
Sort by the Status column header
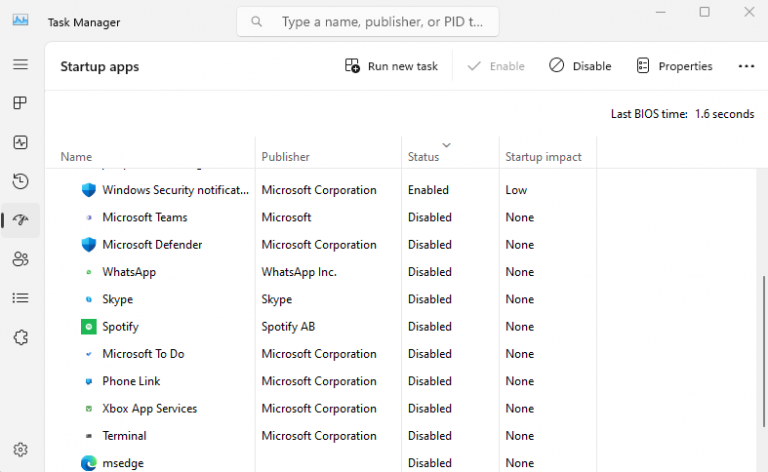pyautogui.click(x=423, y=157)
